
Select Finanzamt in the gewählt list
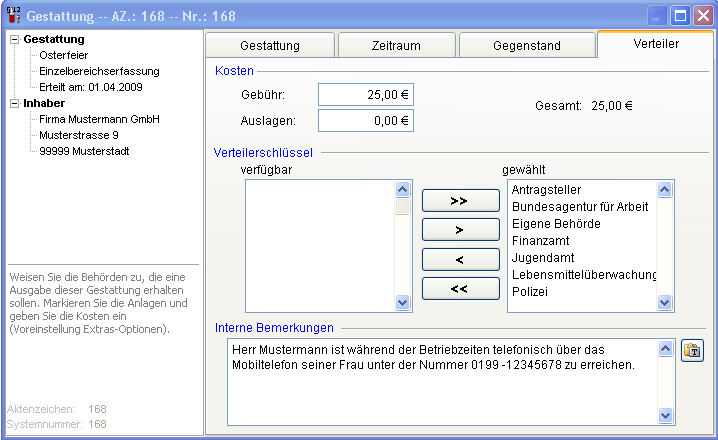[543, 241]
